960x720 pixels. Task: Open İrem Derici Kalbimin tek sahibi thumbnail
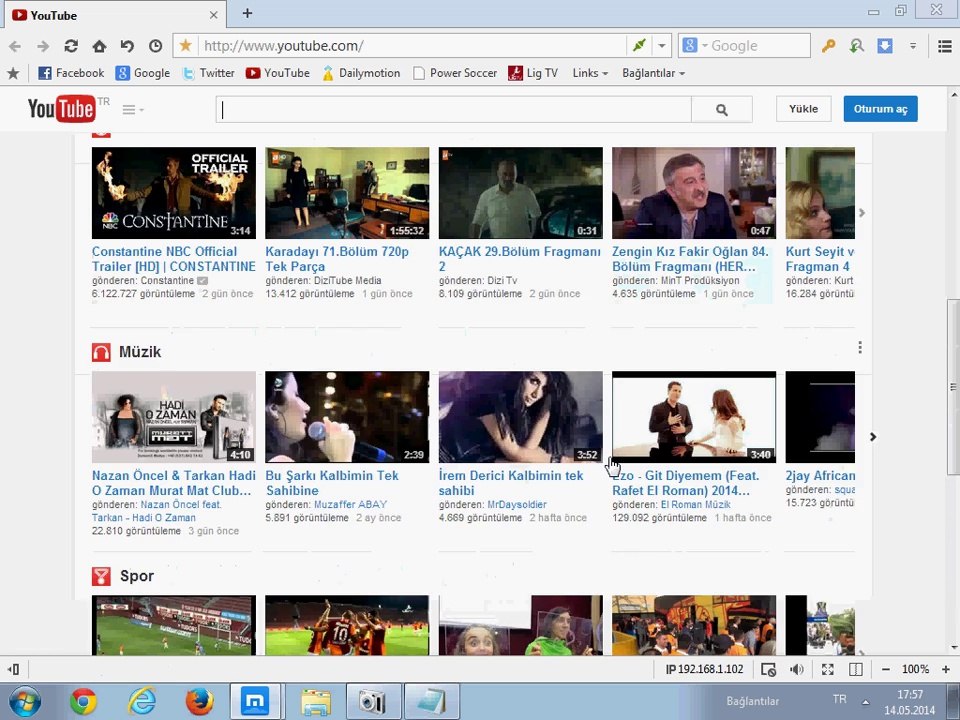pos(520,417)
